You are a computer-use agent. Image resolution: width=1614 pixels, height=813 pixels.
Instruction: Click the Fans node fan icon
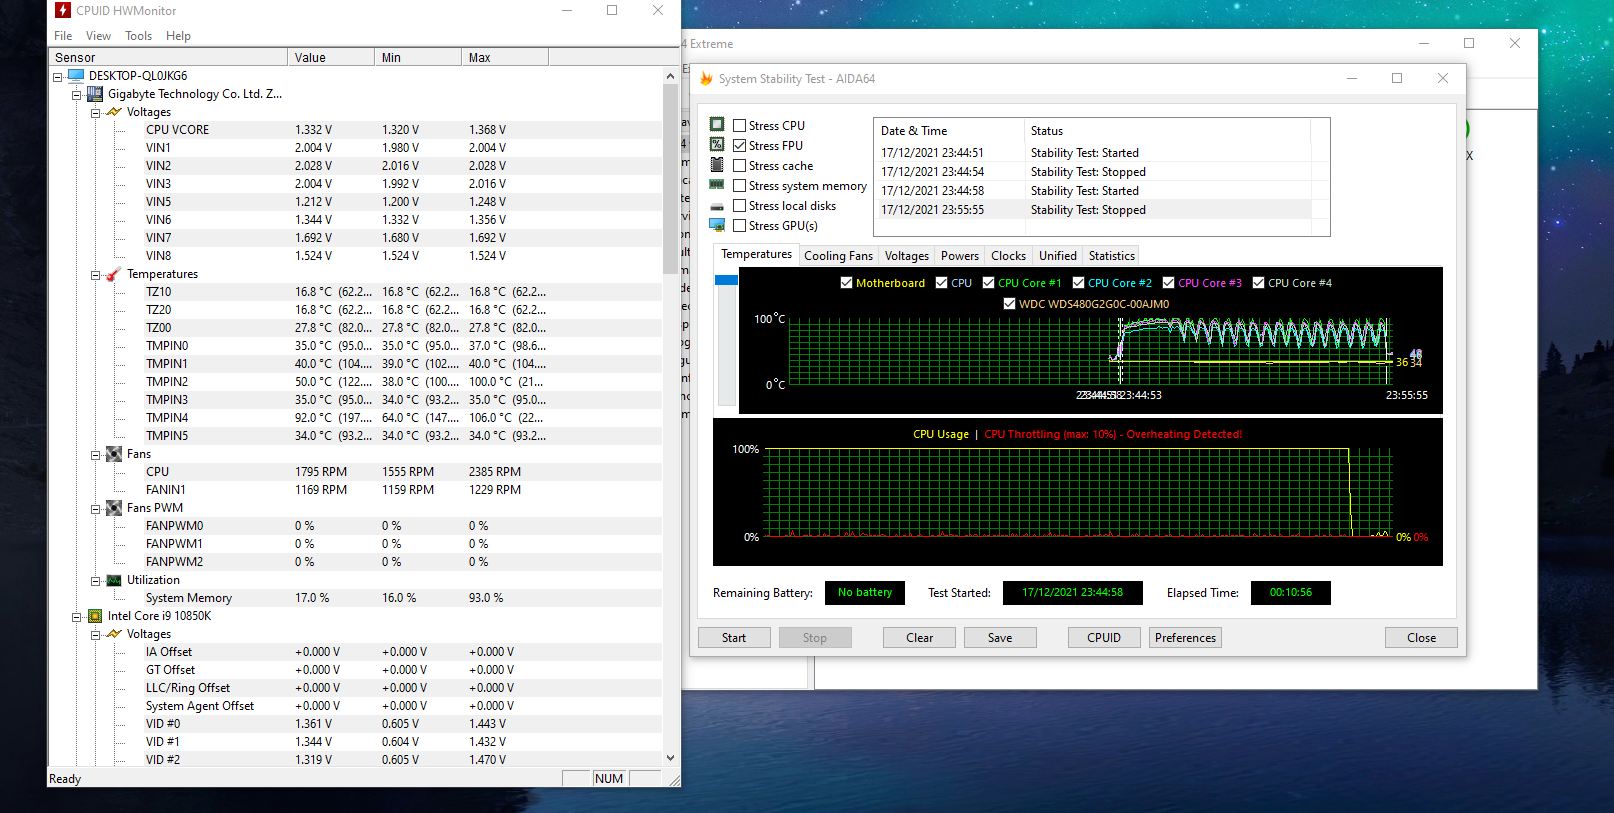(x=114, y=454)
